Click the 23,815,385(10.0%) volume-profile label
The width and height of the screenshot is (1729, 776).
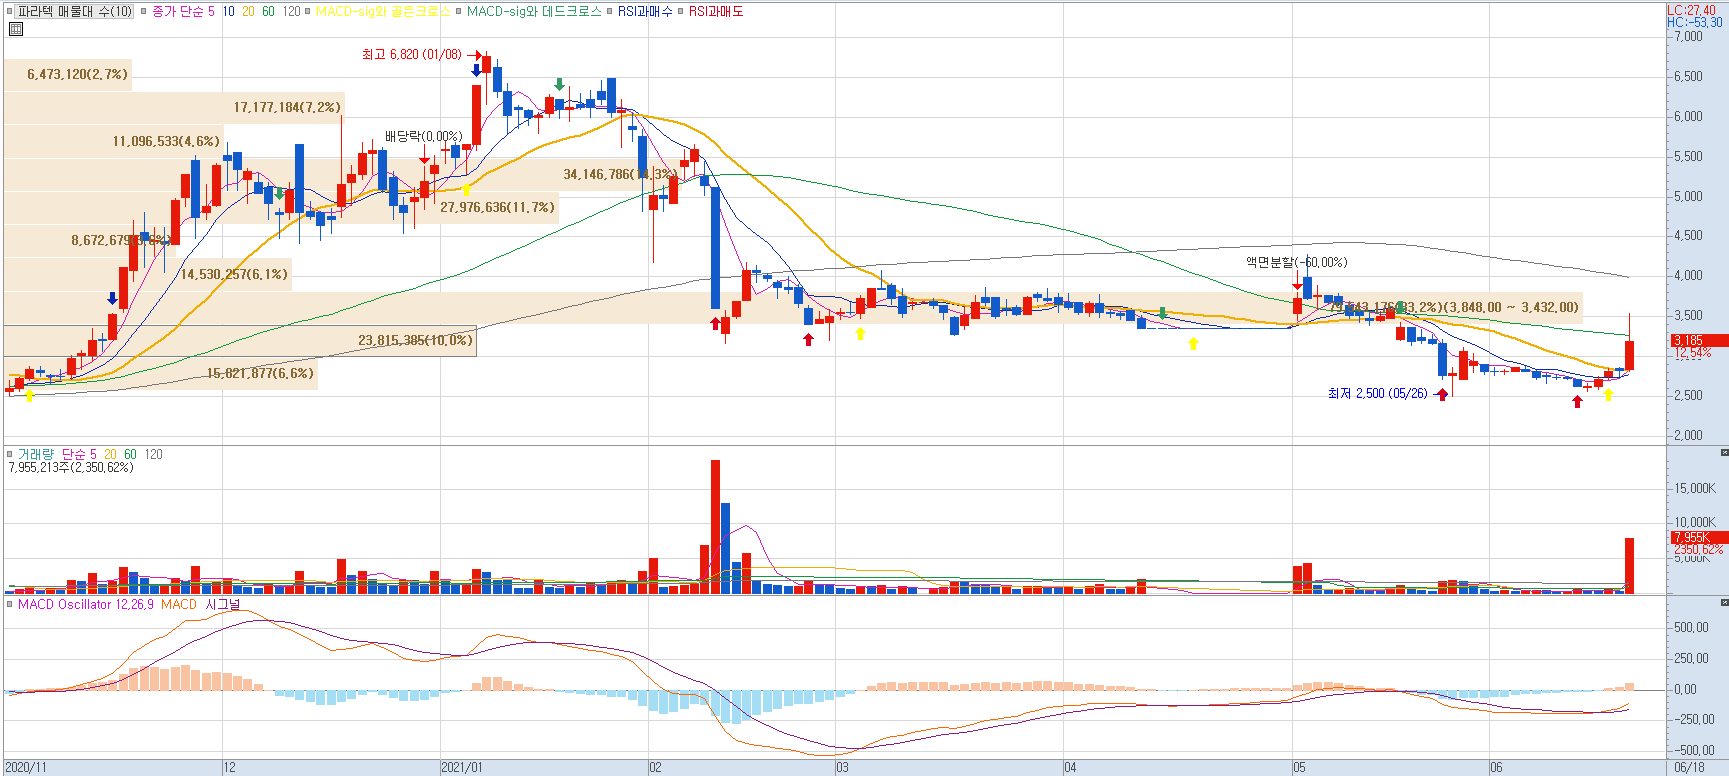tap(415, 340)
